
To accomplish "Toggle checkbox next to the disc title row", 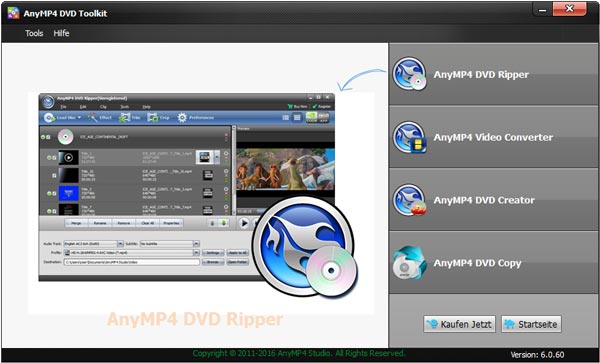I will [48, 137].
